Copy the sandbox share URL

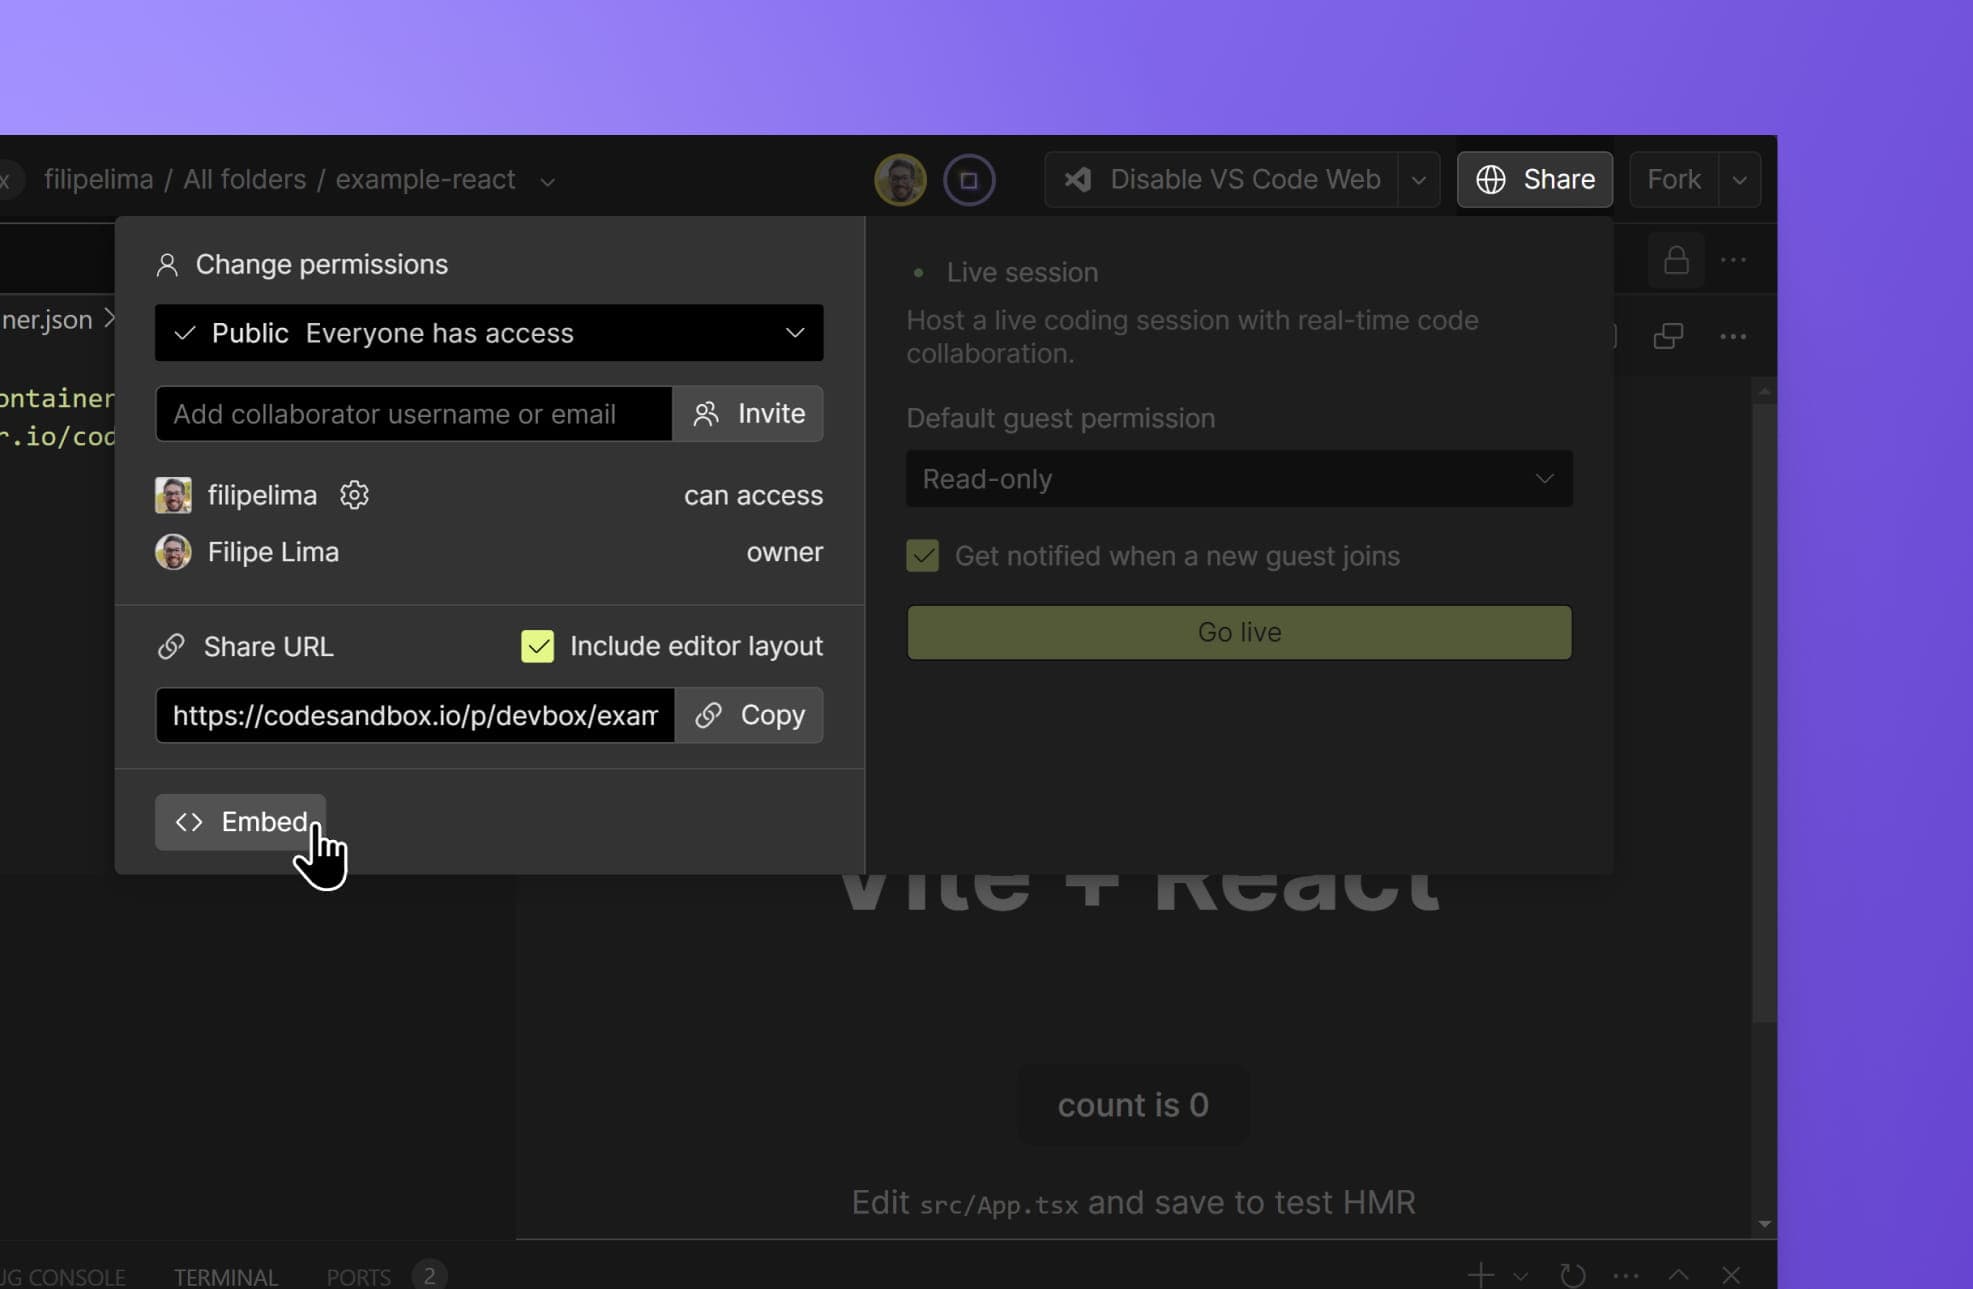coord(751,715)
